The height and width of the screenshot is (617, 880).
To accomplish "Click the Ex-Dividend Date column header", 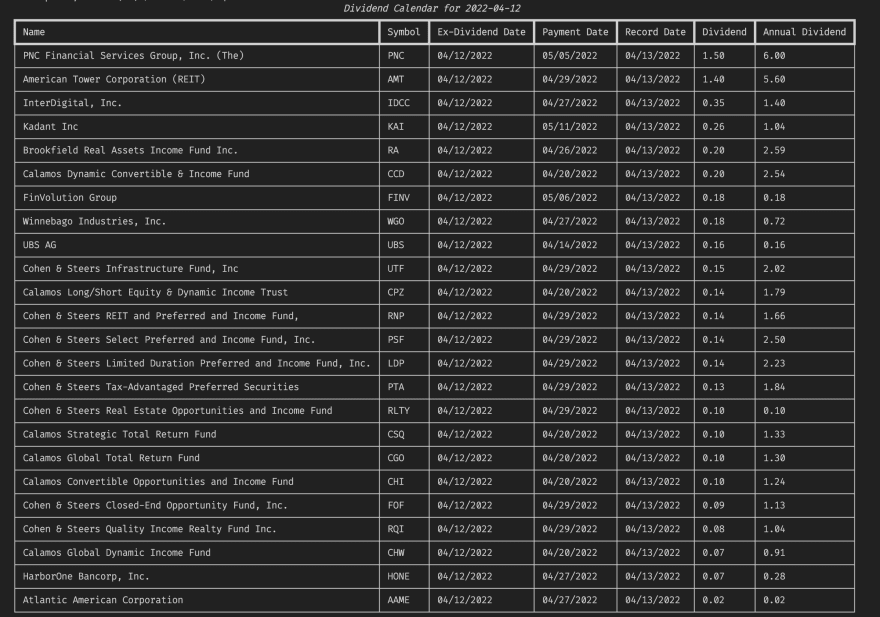I will pyautogui.click(x=482, y=32).
